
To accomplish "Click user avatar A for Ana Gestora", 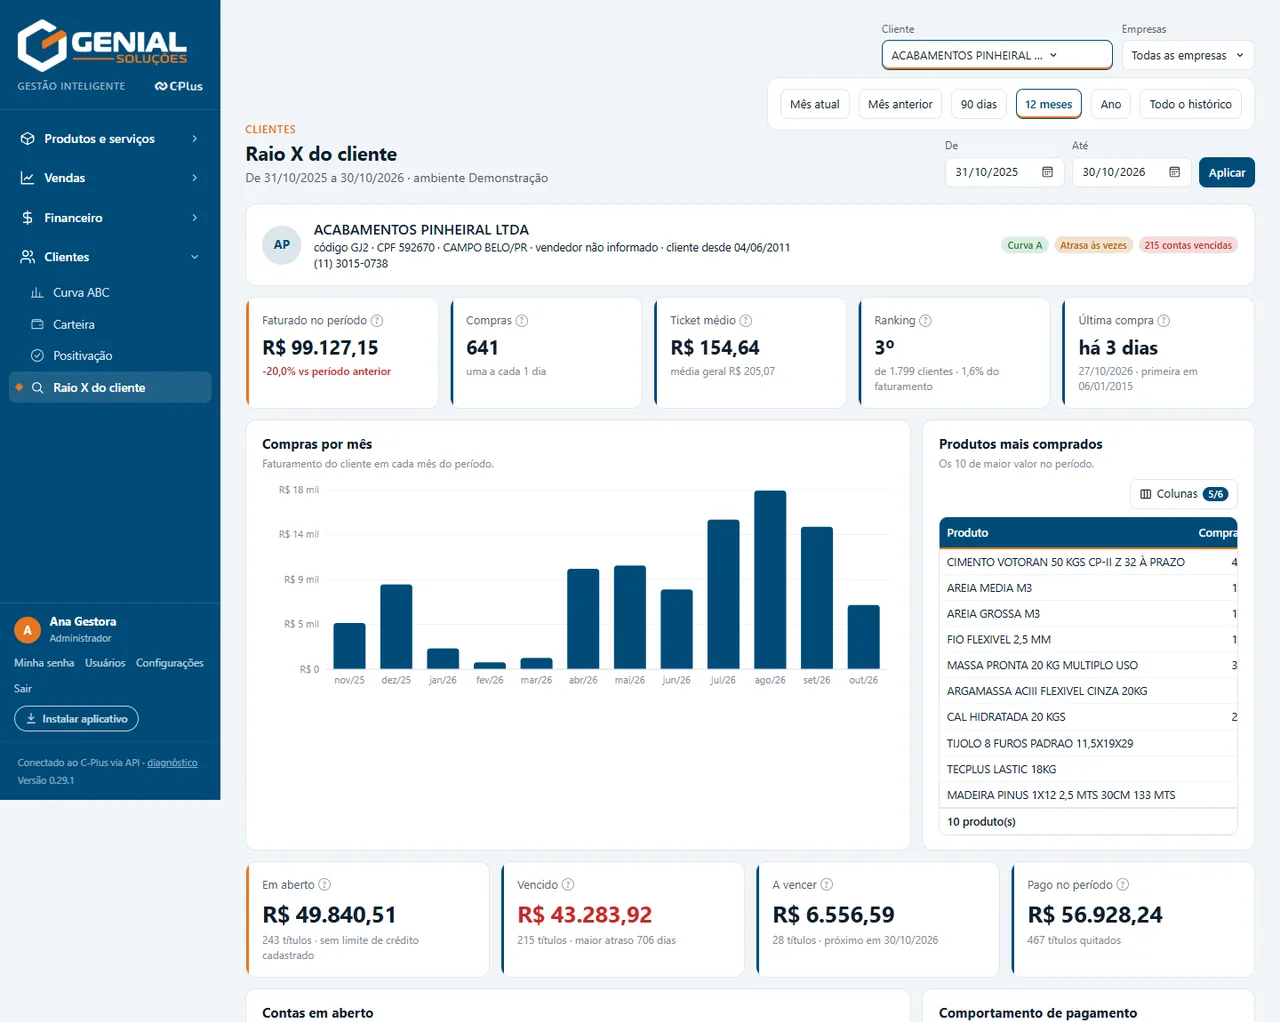I will (x=27, y=630).
